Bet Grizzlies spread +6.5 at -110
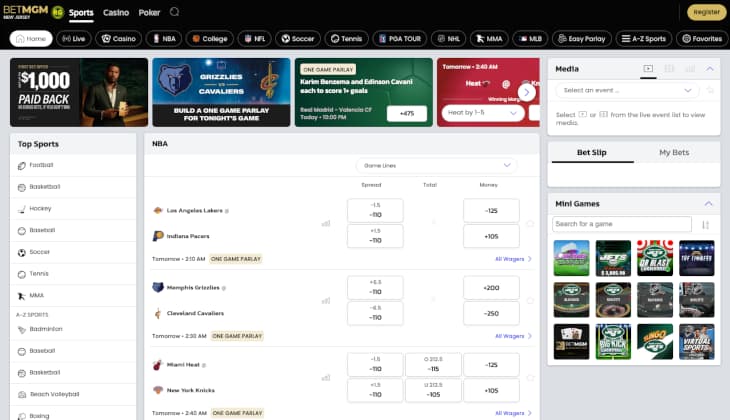Viewport: 730px width, 420px height. (x=375, y=287)
